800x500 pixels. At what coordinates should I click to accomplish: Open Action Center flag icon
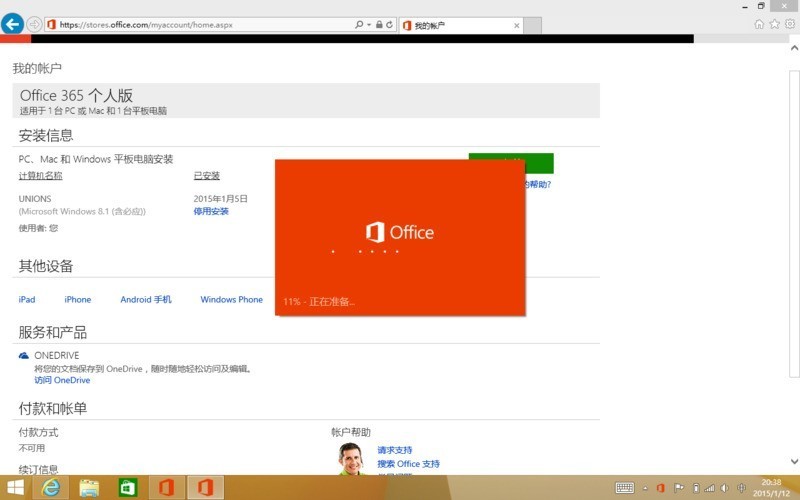click(x=679, y=488)
